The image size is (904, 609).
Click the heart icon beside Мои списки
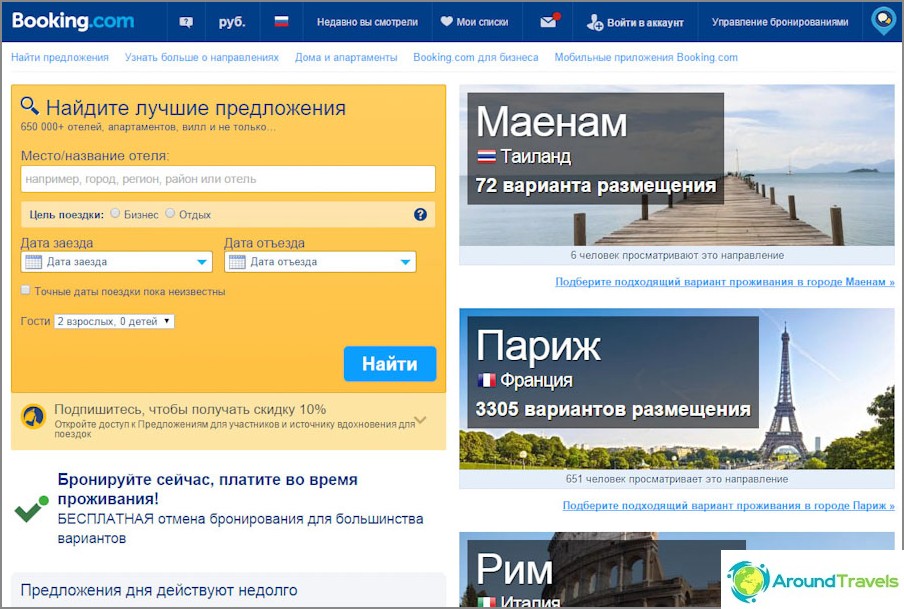pos(446,22)
